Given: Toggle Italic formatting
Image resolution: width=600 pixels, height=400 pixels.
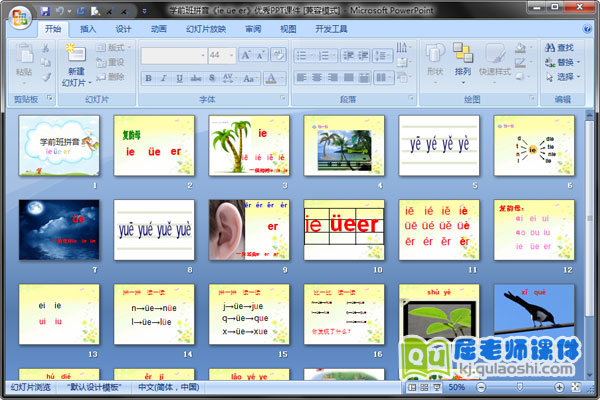Looking at the screenshot, I should click(164, 78).
